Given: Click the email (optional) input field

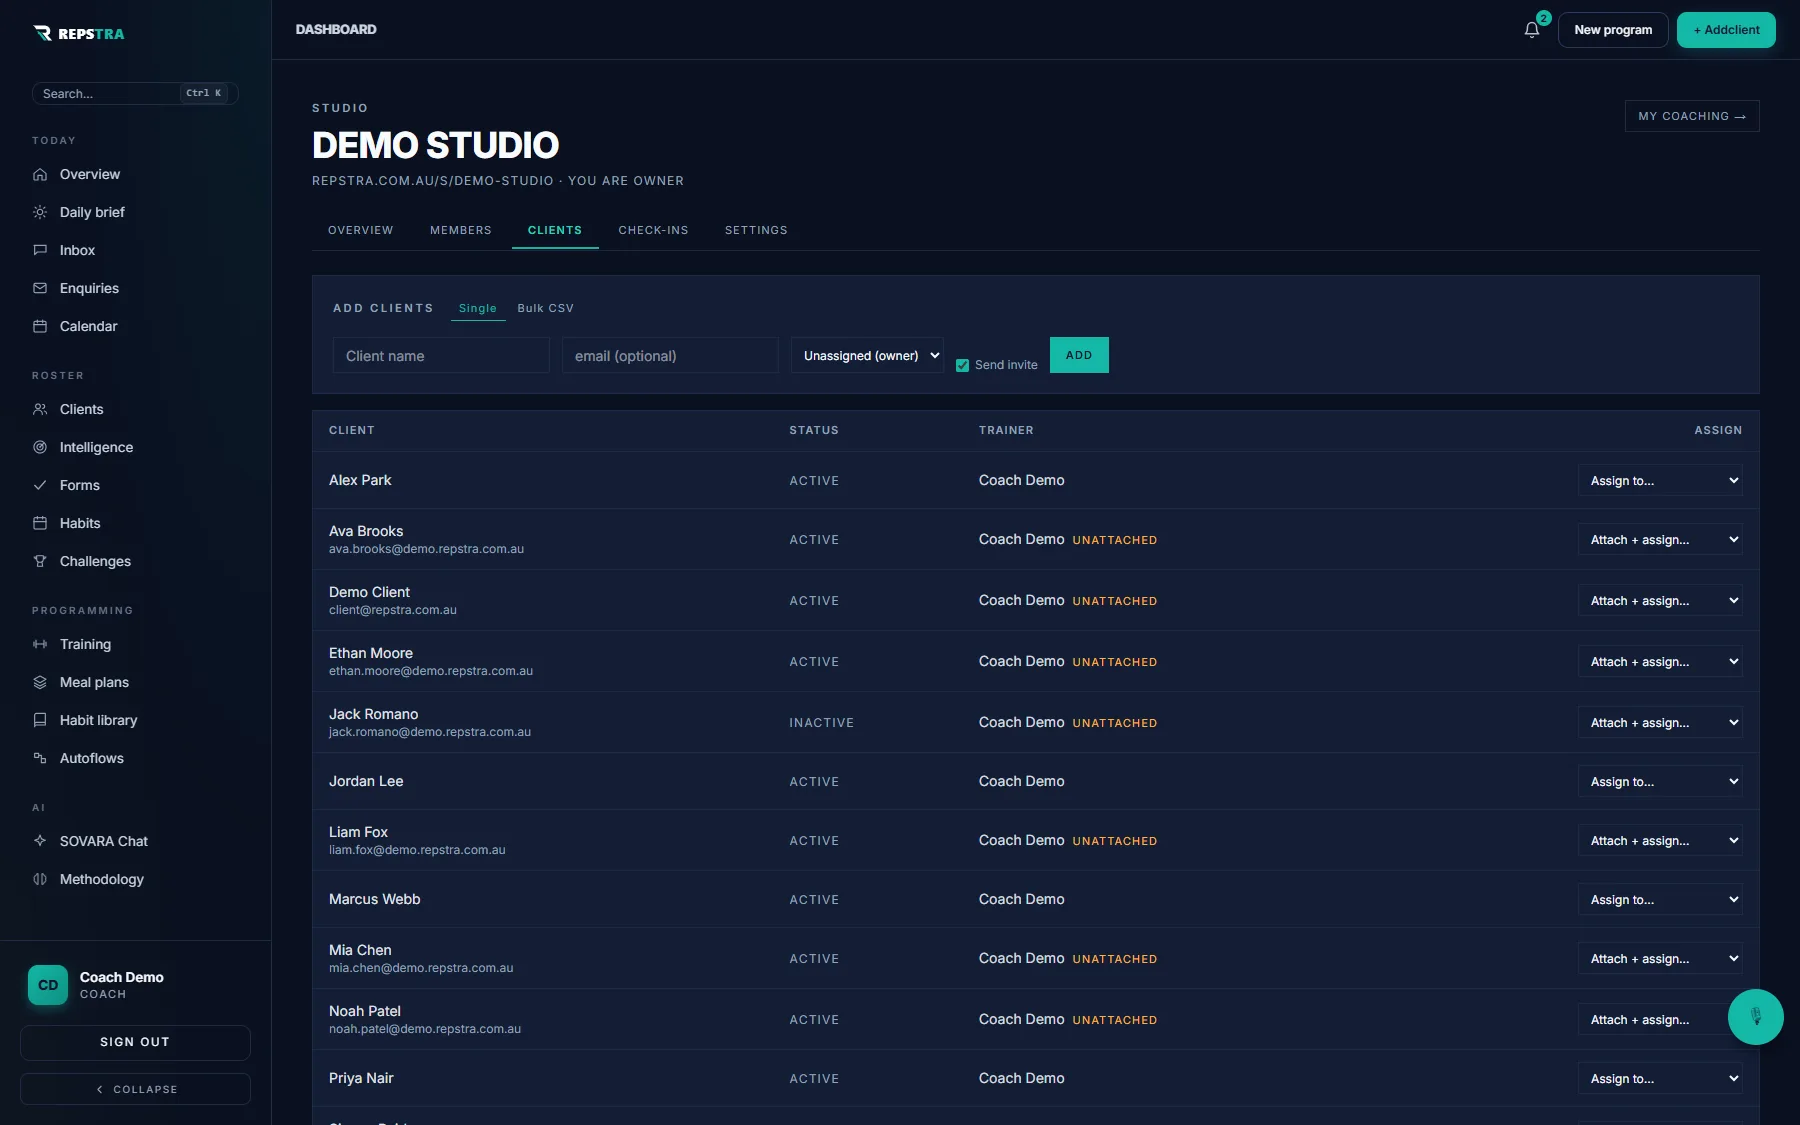Looking at the screenshot, I should (x=670, y=355).
